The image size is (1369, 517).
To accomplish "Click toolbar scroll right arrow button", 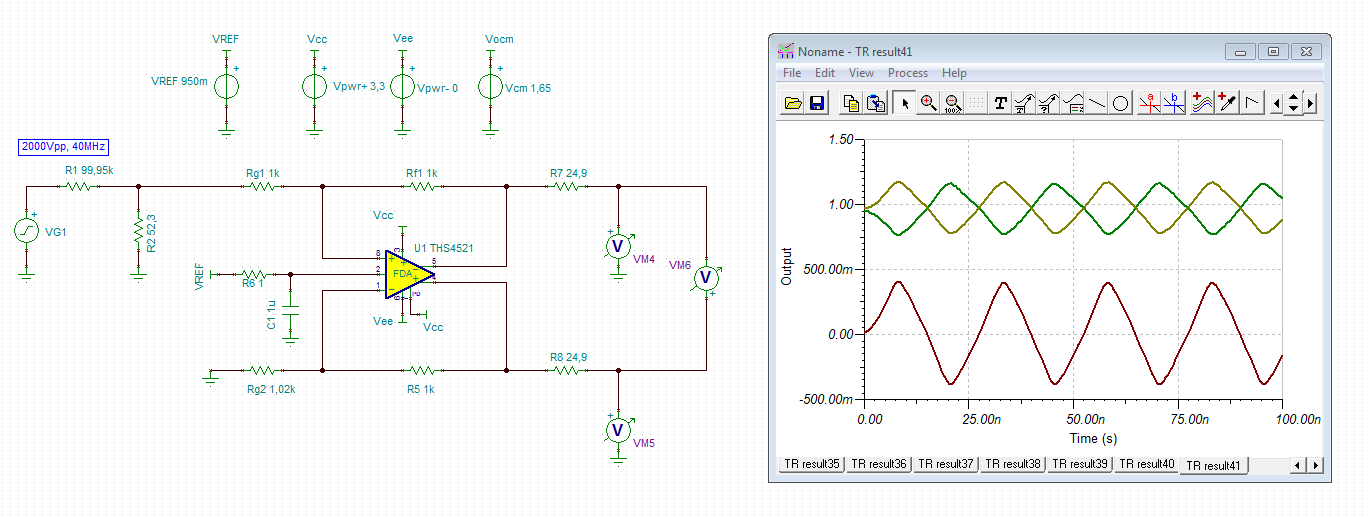I will pos(1311,102).
